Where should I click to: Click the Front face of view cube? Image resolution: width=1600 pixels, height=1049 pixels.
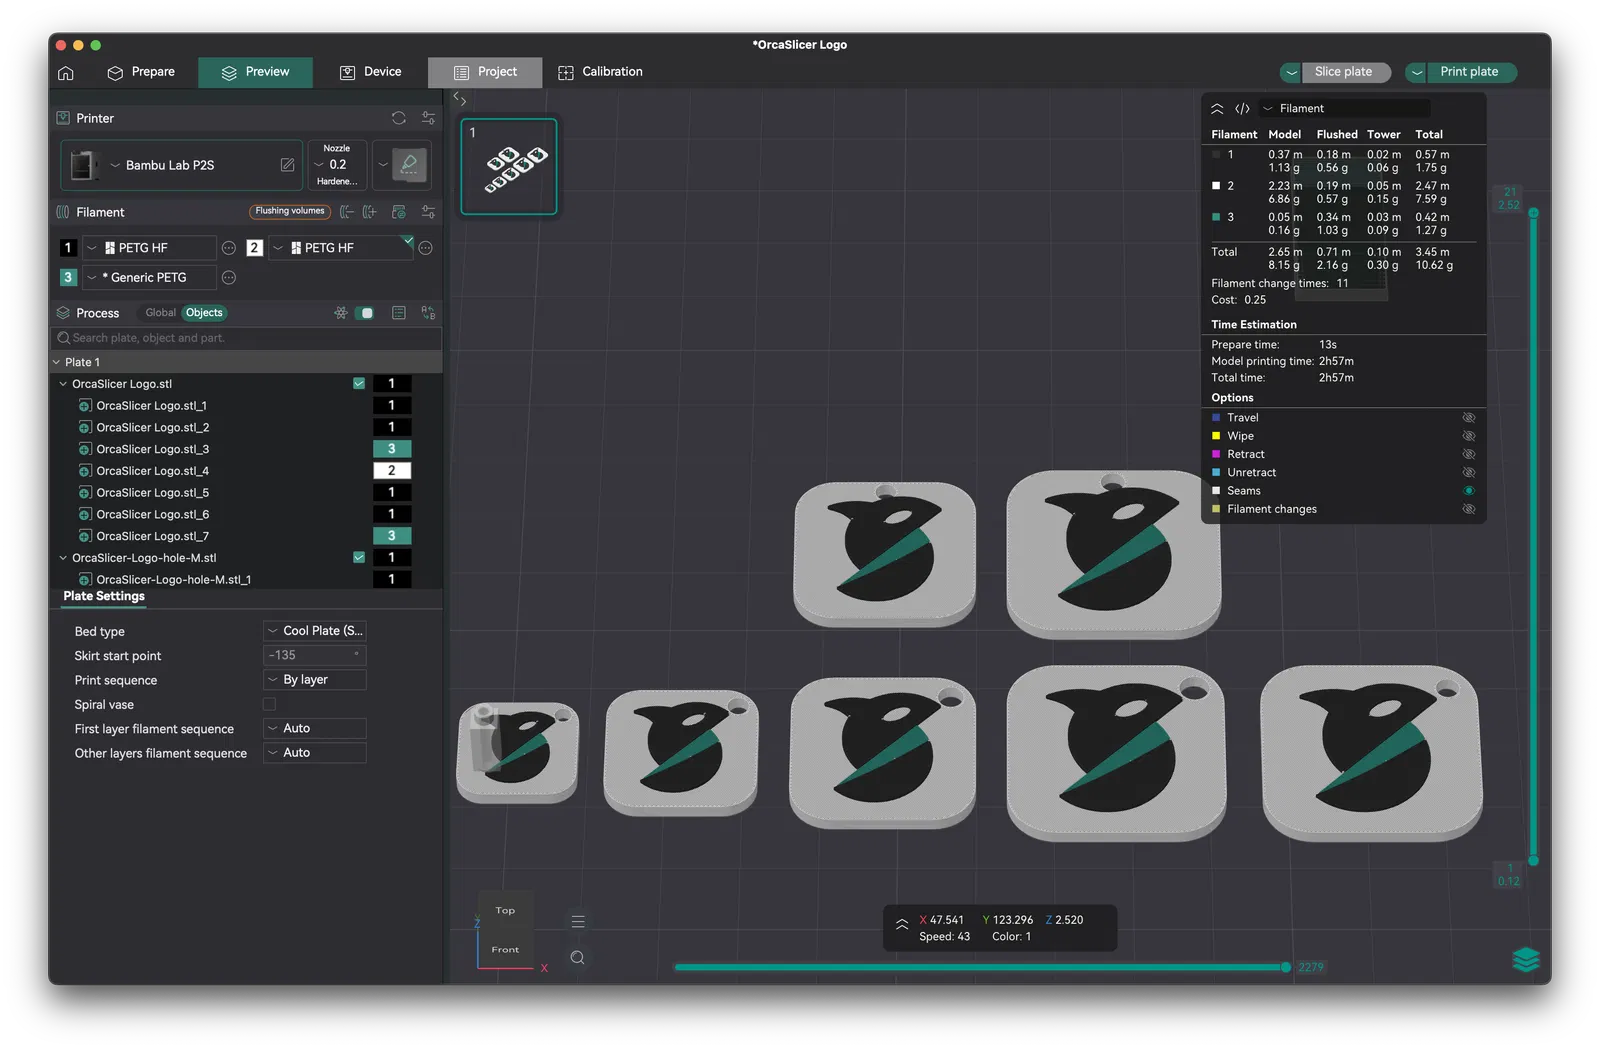coord(505,950)
